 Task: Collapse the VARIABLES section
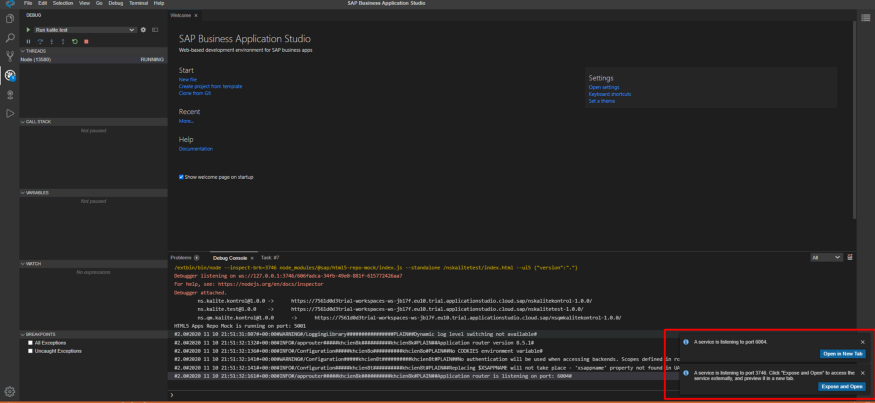(x=93, y=193)
